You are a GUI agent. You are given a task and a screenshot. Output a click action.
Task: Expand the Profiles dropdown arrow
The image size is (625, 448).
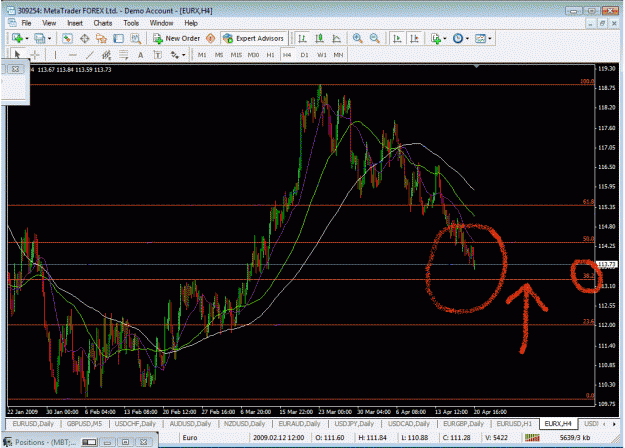(x=49, y=39)
